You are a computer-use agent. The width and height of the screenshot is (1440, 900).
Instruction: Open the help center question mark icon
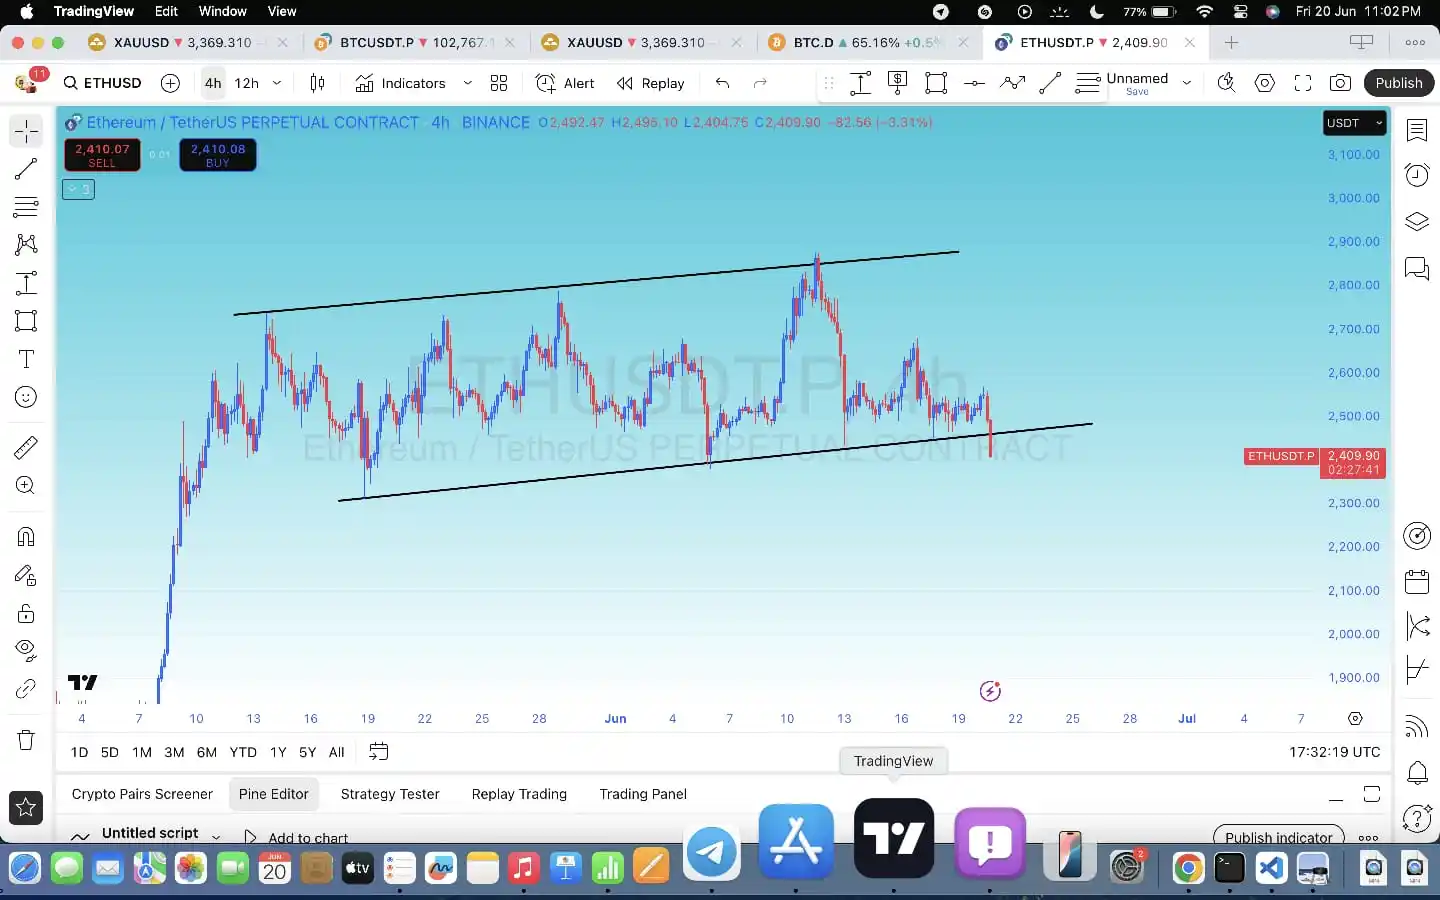(x=1417, y=818)
